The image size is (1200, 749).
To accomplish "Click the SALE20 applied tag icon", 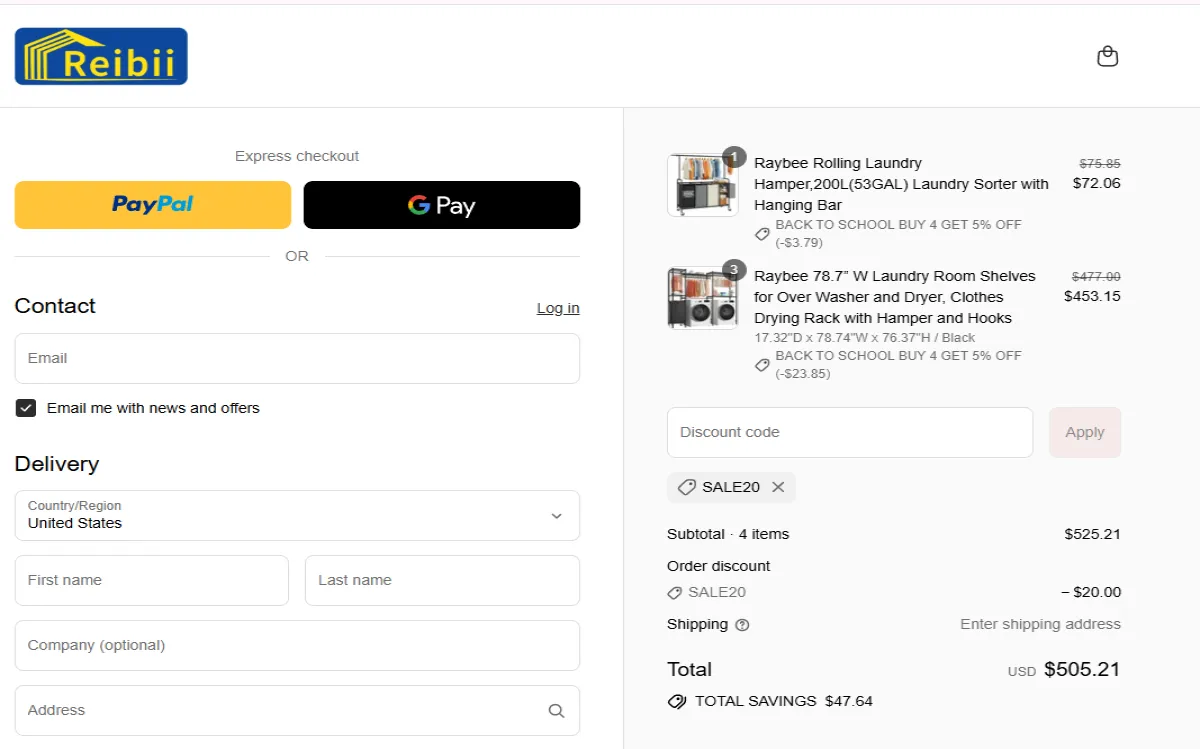I will click(x=686, y=487).
